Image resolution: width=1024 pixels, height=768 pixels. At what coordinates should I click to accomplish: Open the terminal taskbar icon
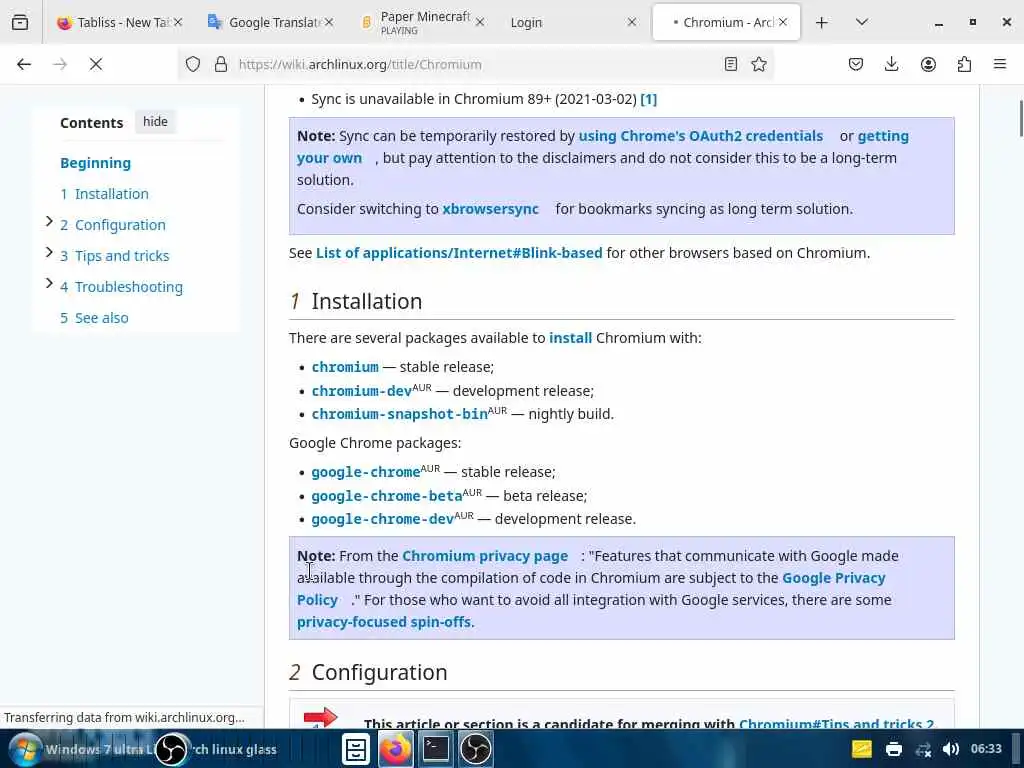click(436, 749)
